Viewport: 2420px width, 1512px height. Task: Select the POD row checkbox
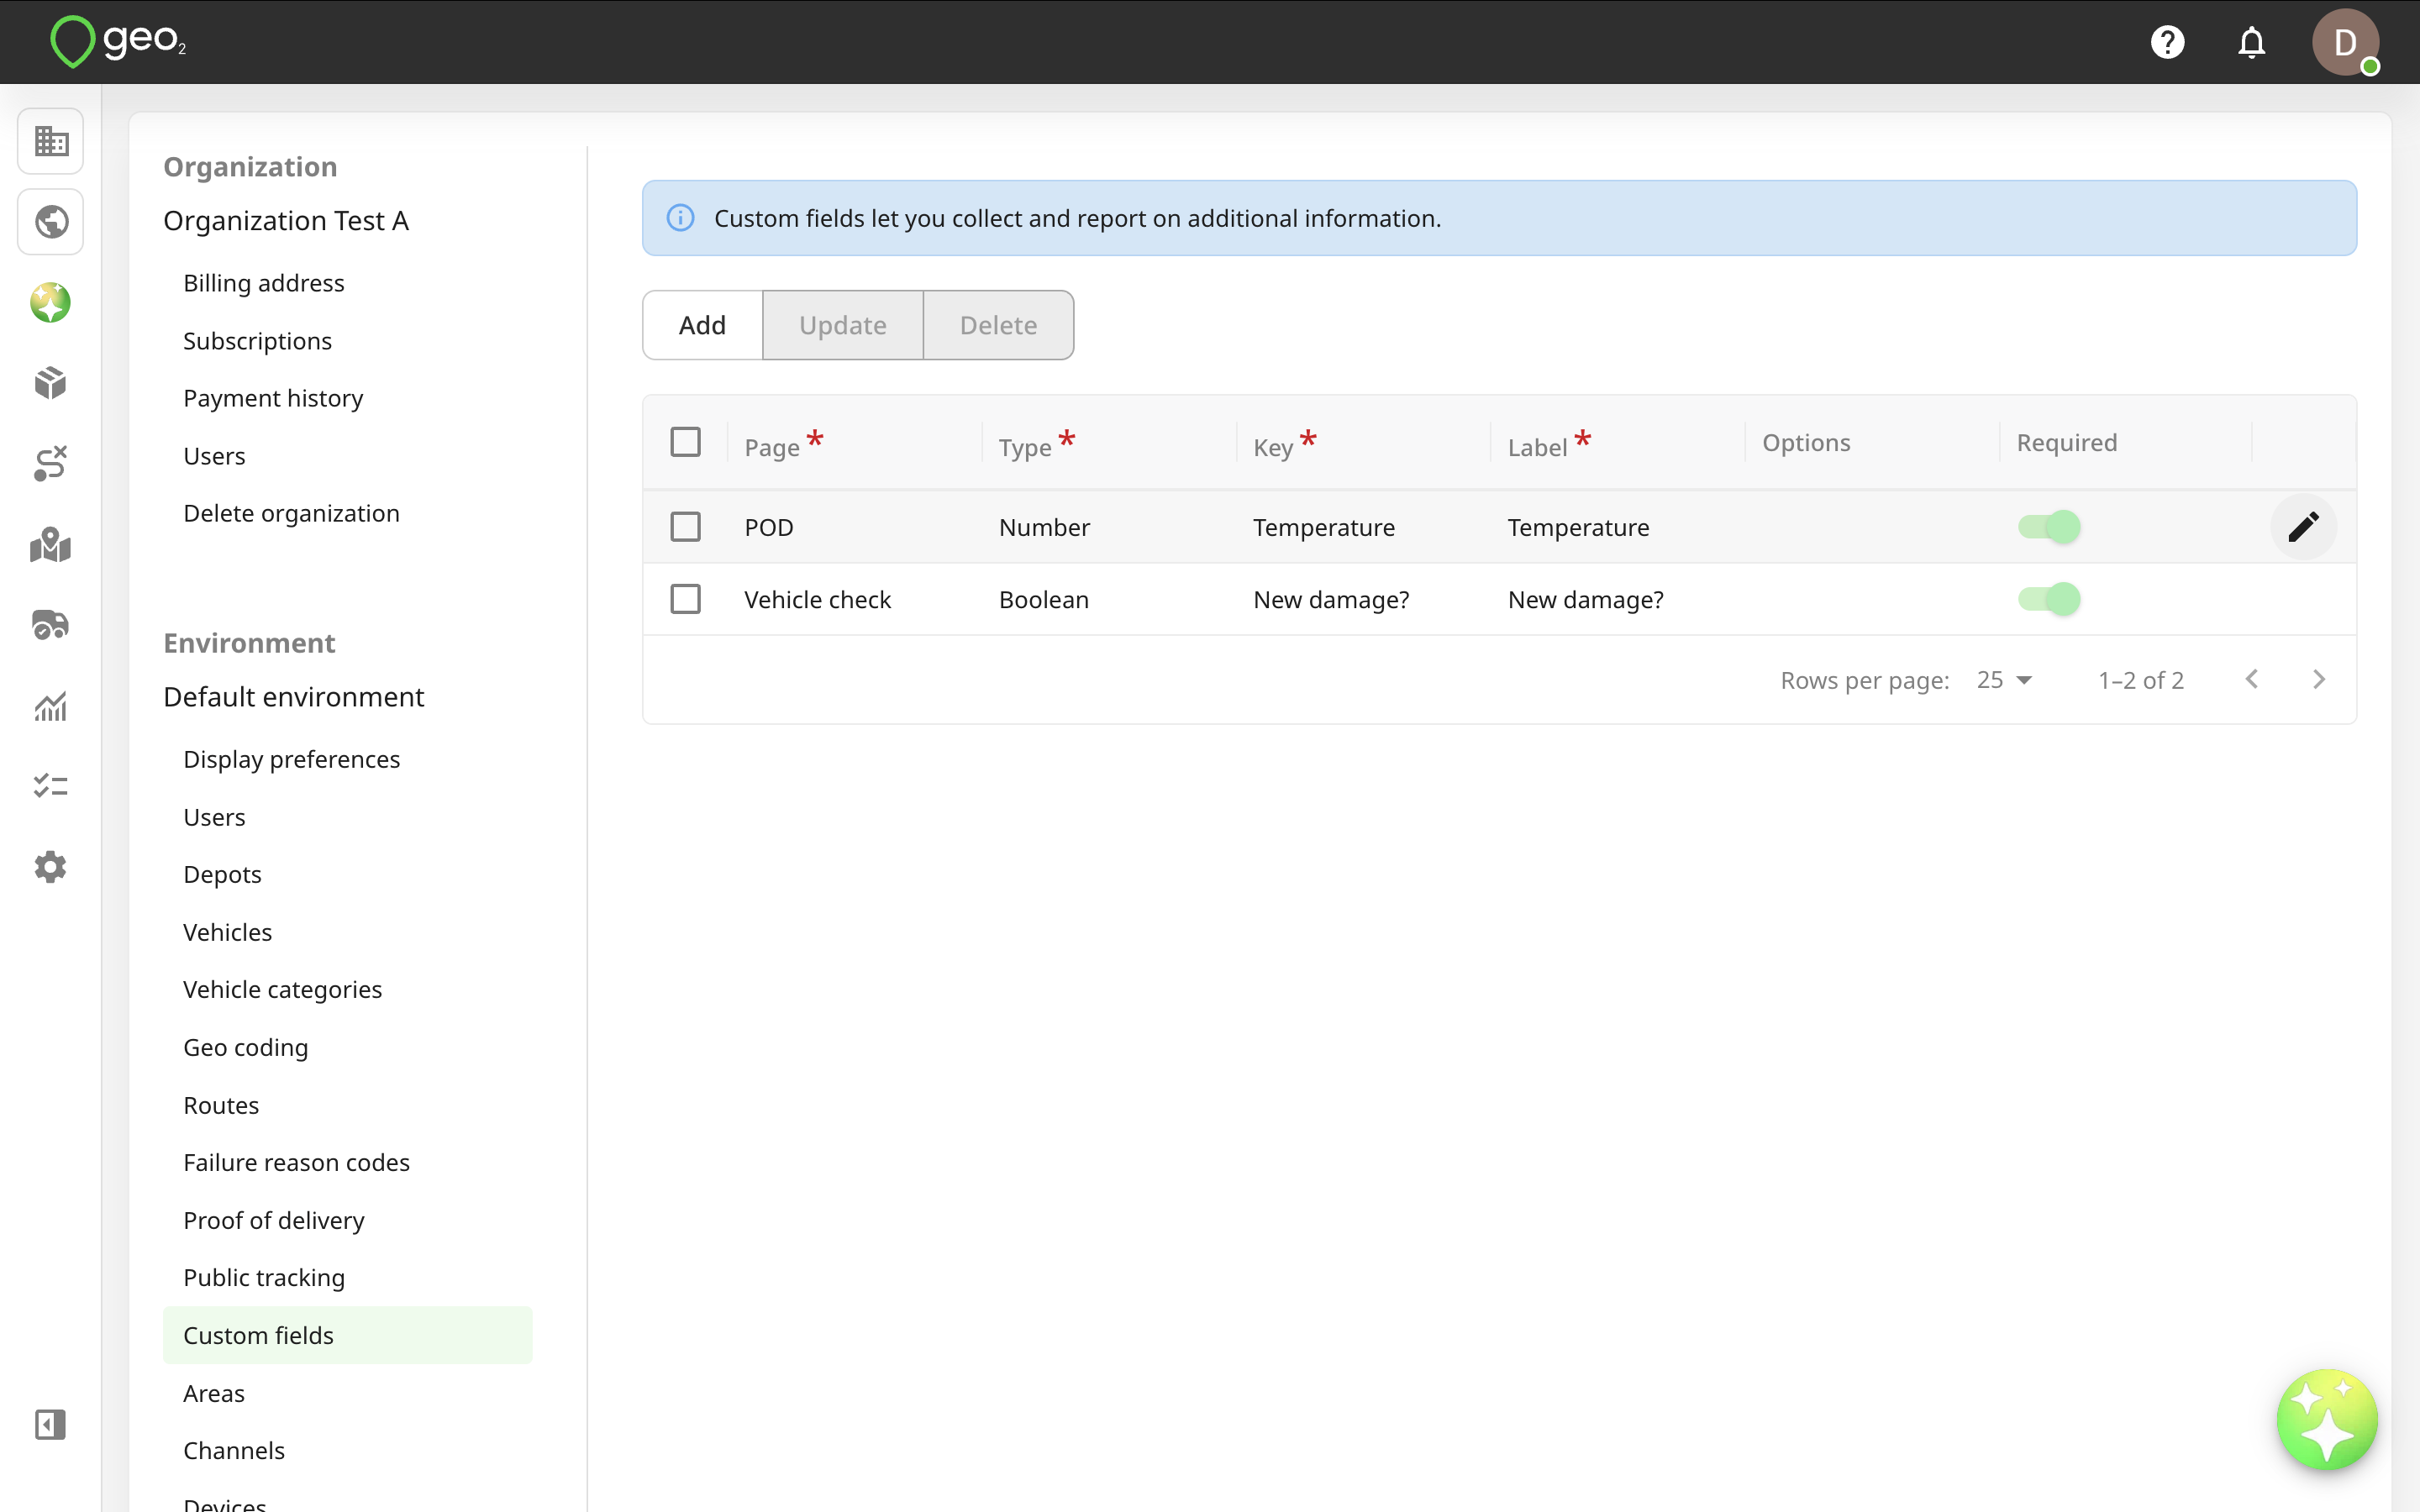685,527
